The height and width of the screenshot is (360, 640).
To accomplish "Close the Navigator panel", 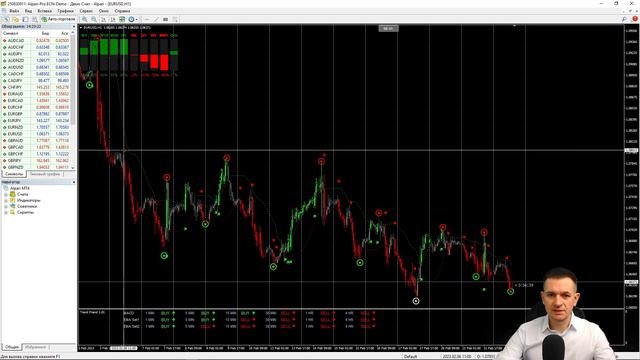I will tap(74, 182).
